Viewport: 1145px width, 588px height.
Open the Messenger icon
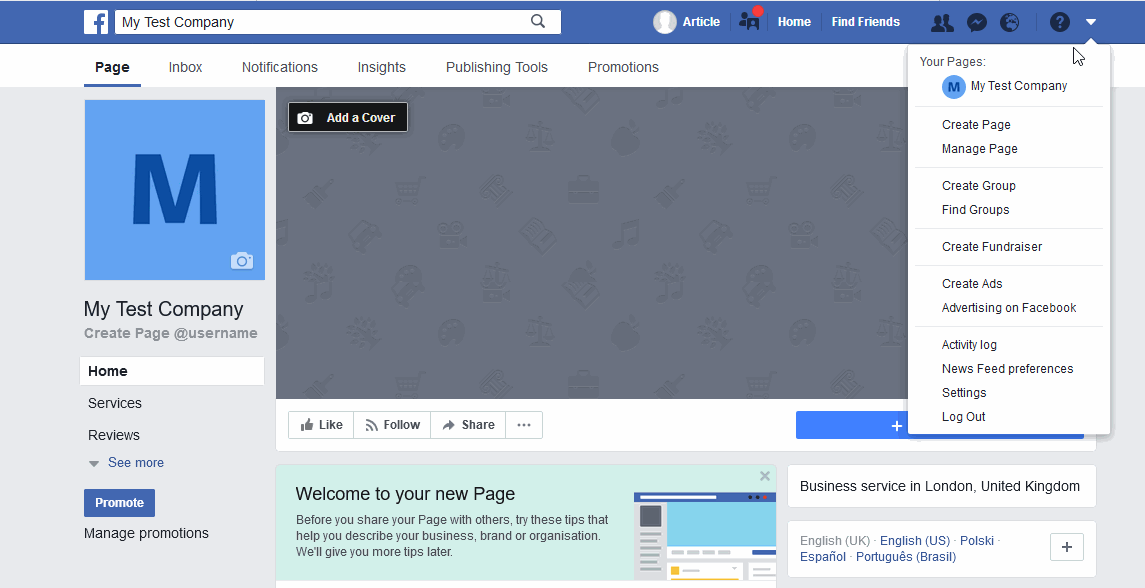(x=976, y=23)
